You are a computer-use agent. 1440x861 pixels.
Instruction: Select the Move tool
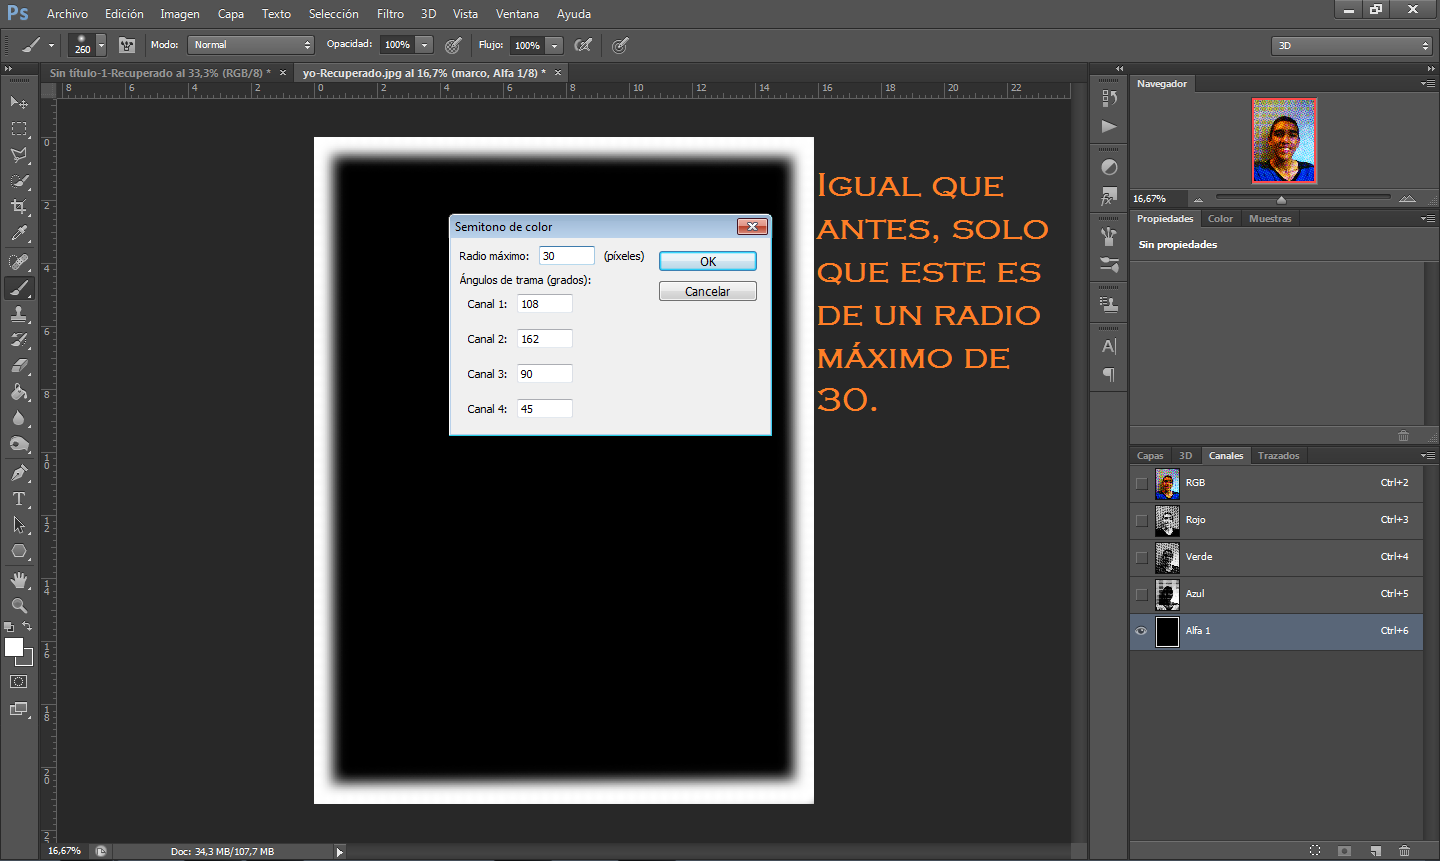pos(19,102)
